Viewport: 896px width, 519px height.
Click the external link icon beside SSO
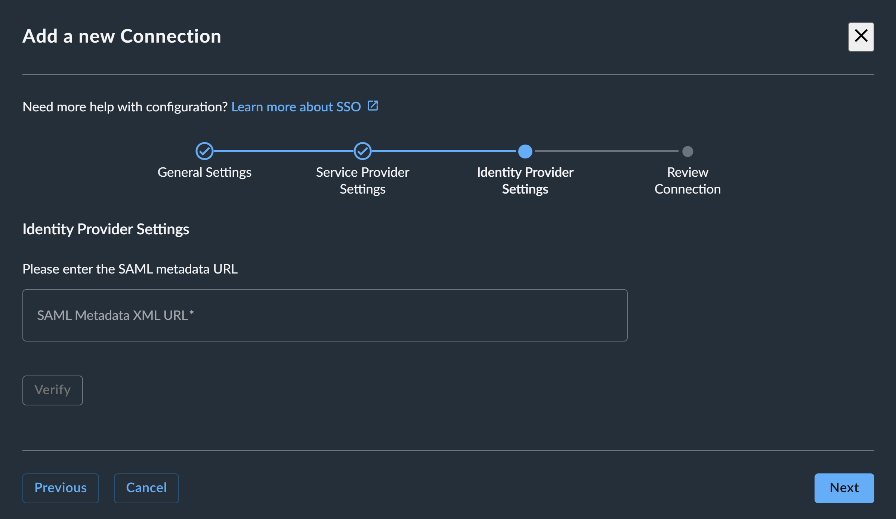pyautogui.click(x=373, y=106)
